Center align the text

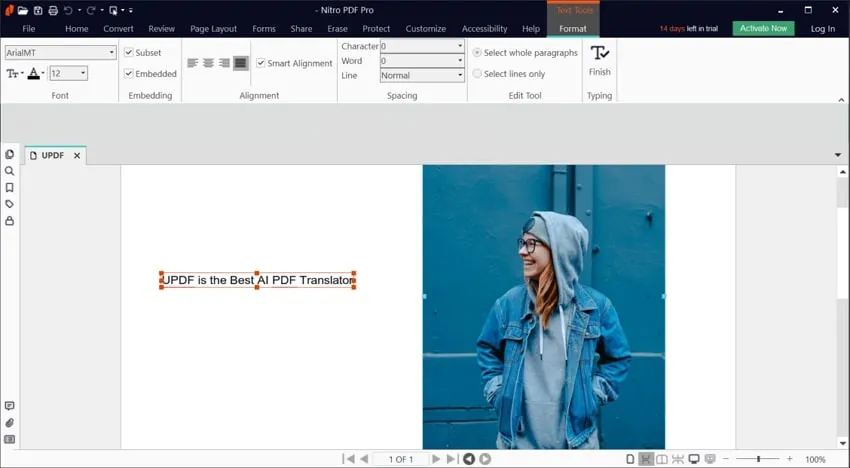click(x=208, y=63)
